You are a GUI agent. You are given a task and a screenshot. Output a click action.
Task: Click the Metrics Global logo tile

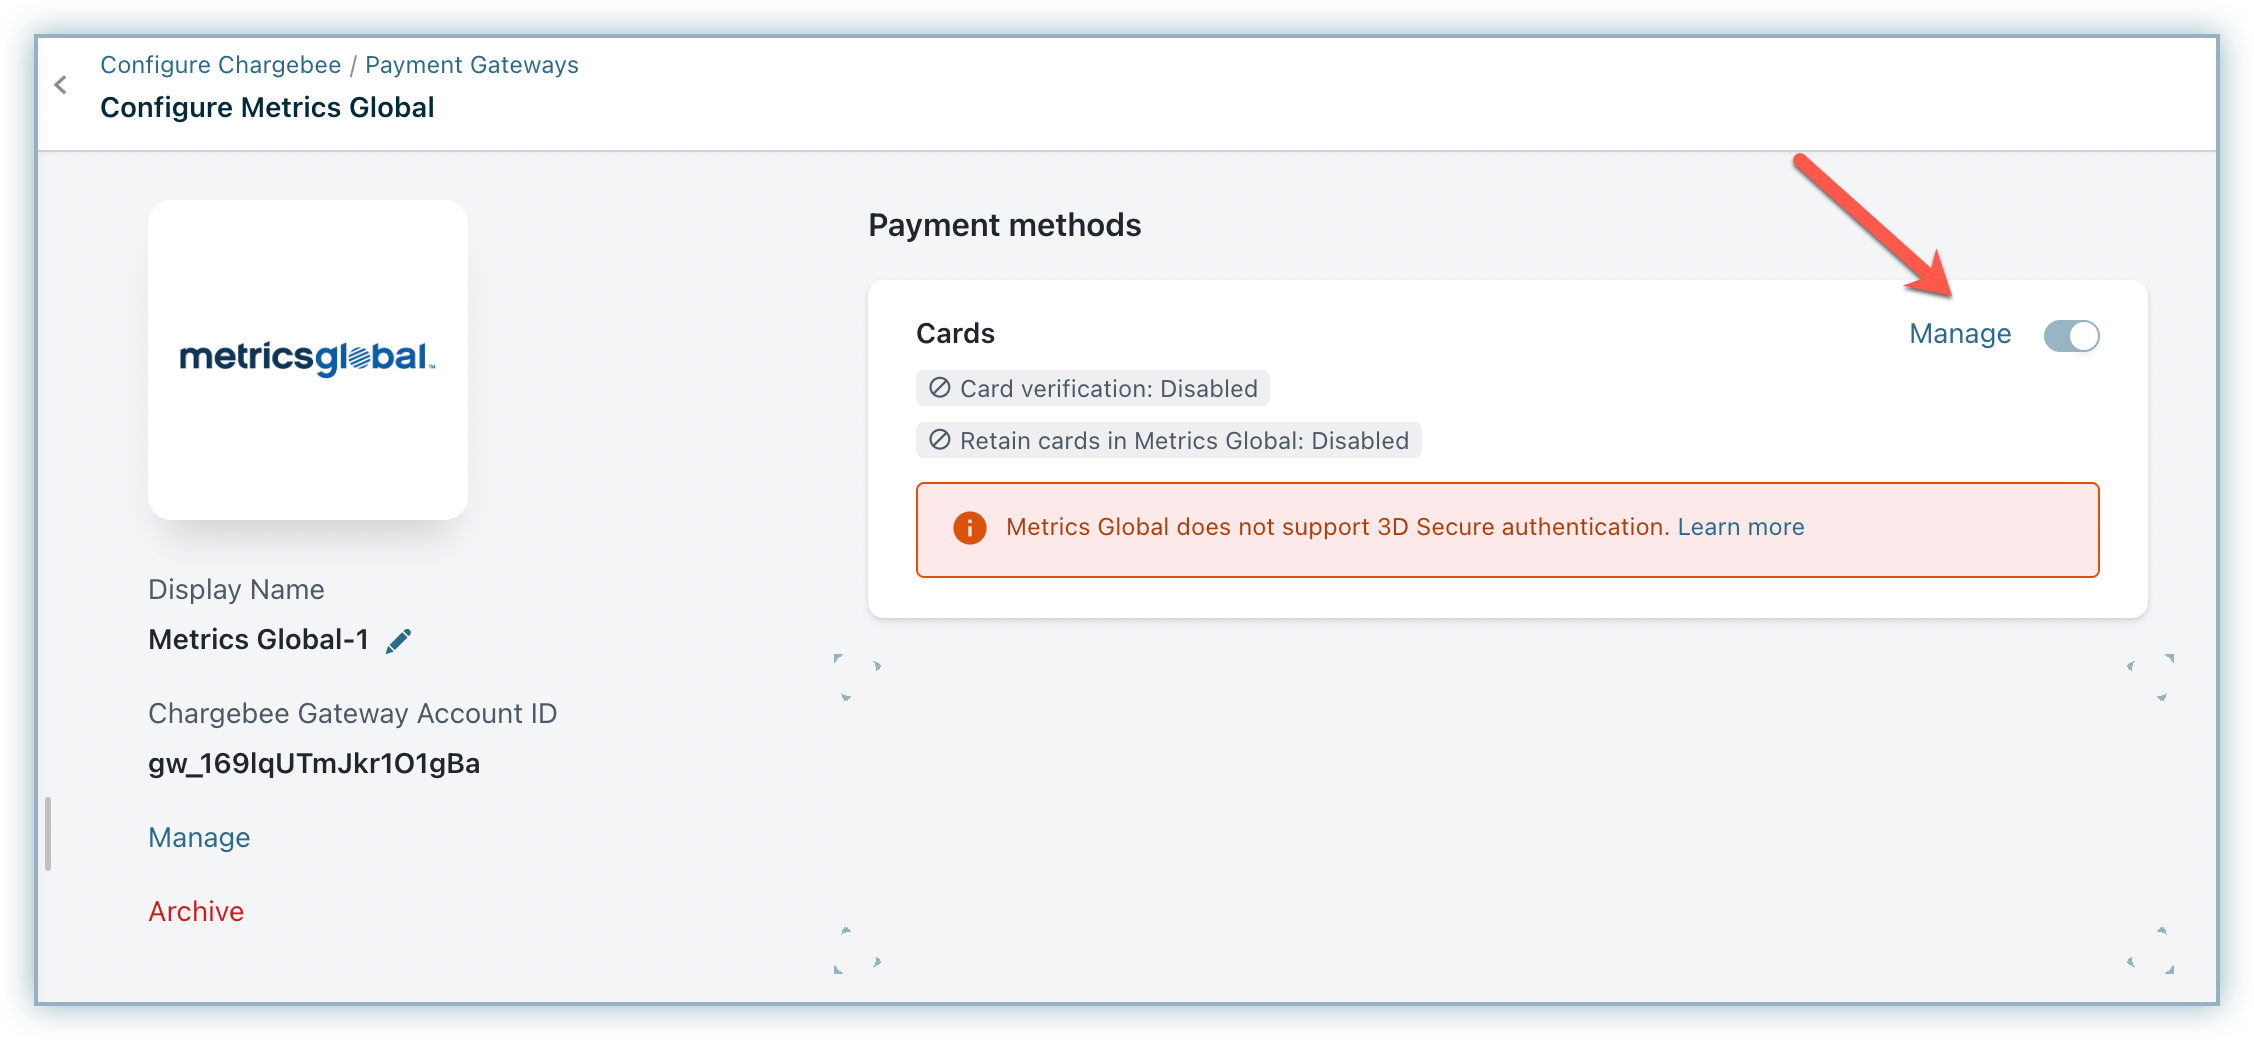[x=308, y=360]
